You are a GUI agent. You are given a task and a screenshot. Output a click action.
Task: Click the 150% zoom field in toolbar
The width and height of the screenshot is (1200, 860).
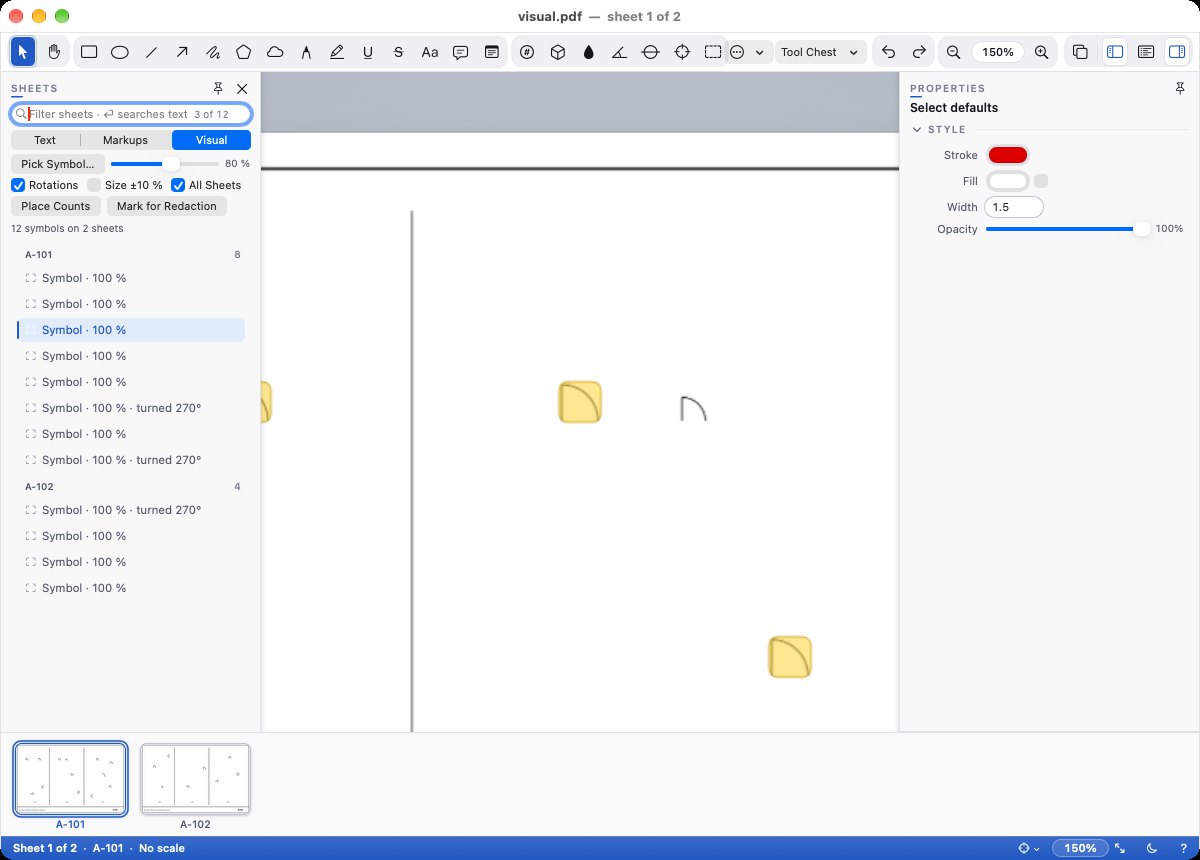[x=998, y=52]
